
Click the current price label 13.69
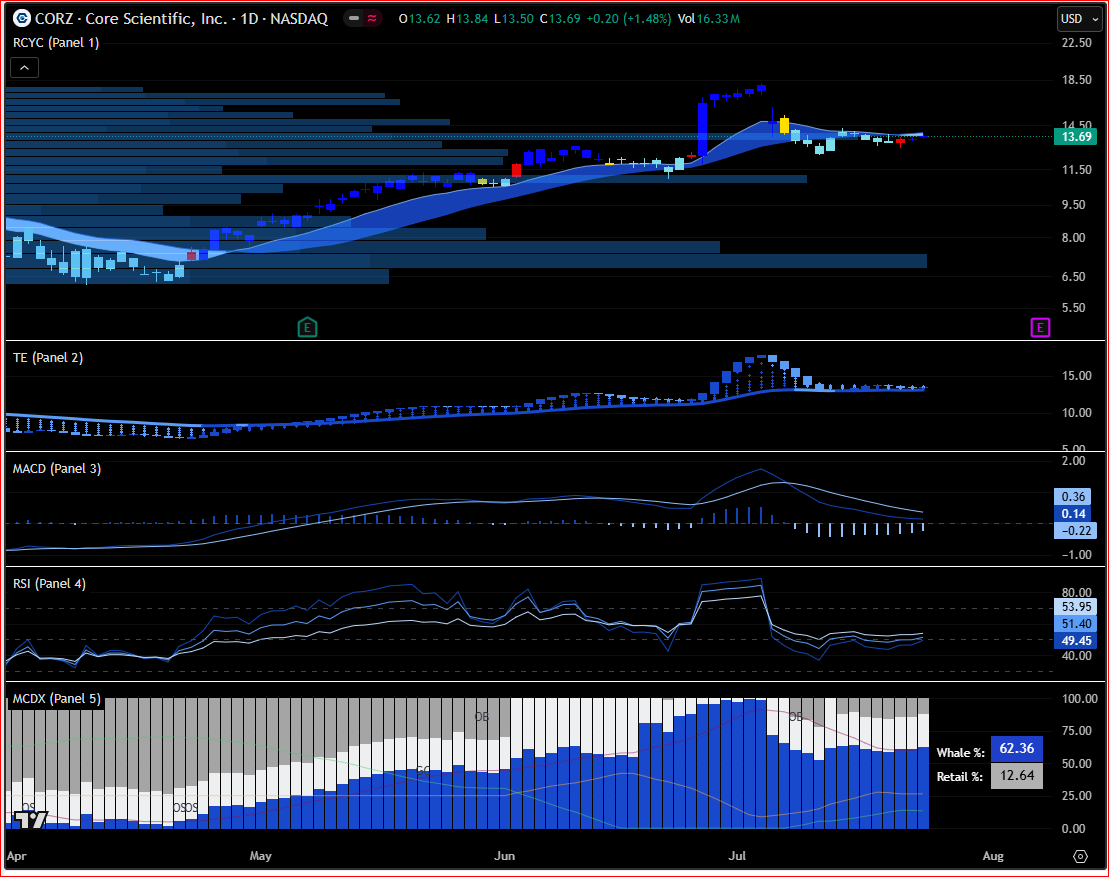pyautogui.click(x=1076, y=137)
